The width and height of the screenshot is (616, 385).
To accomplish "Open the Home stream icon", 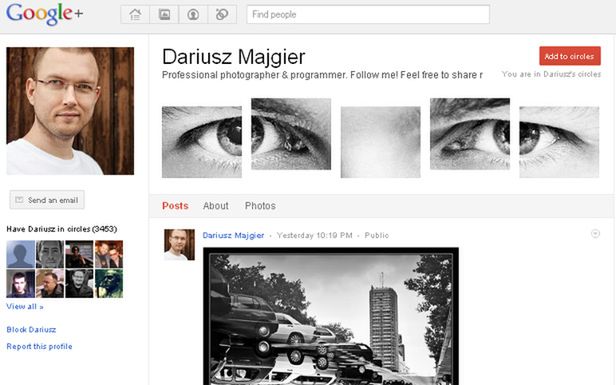I will (x=135, y=15).
